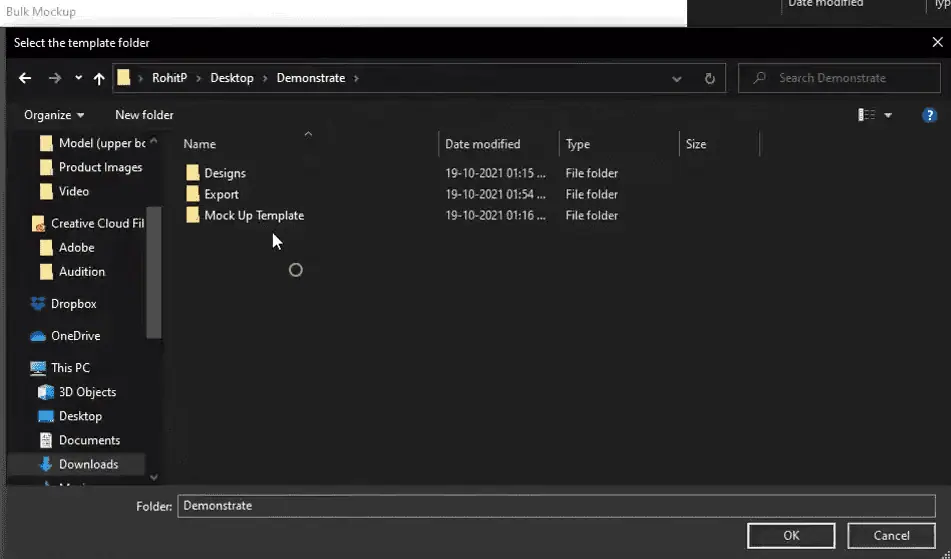Sort by the Date modified column

pos(482,144)
